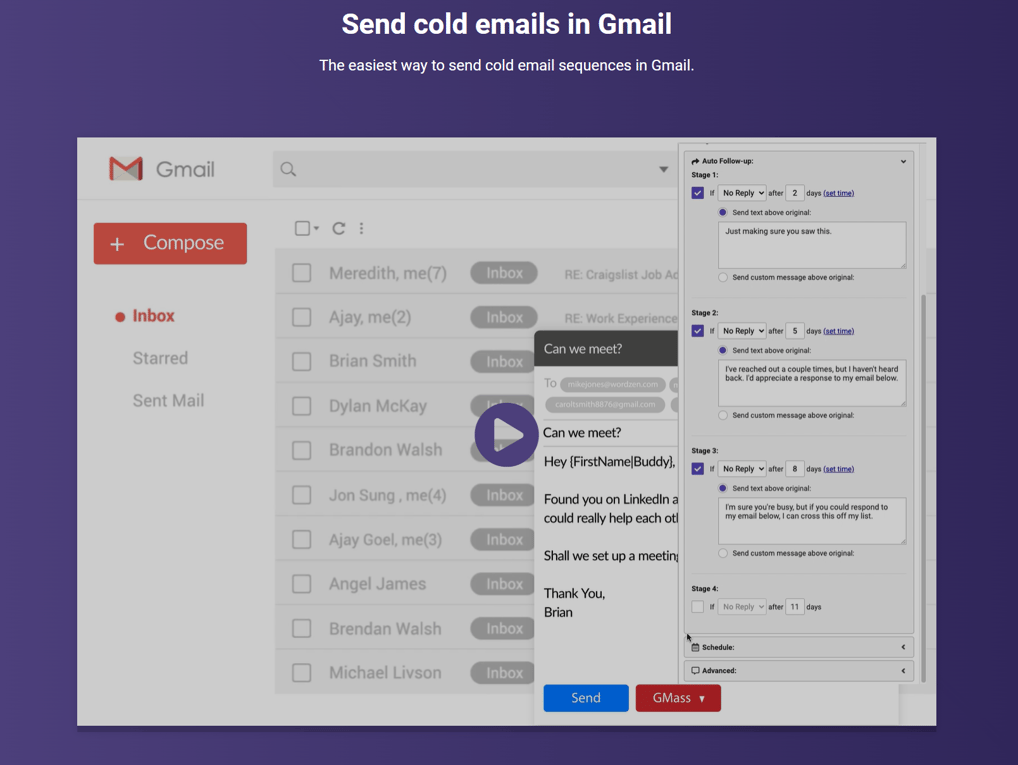Click the search magnifier icon
The image size is (1018, 765).
[x=288, y=169]
